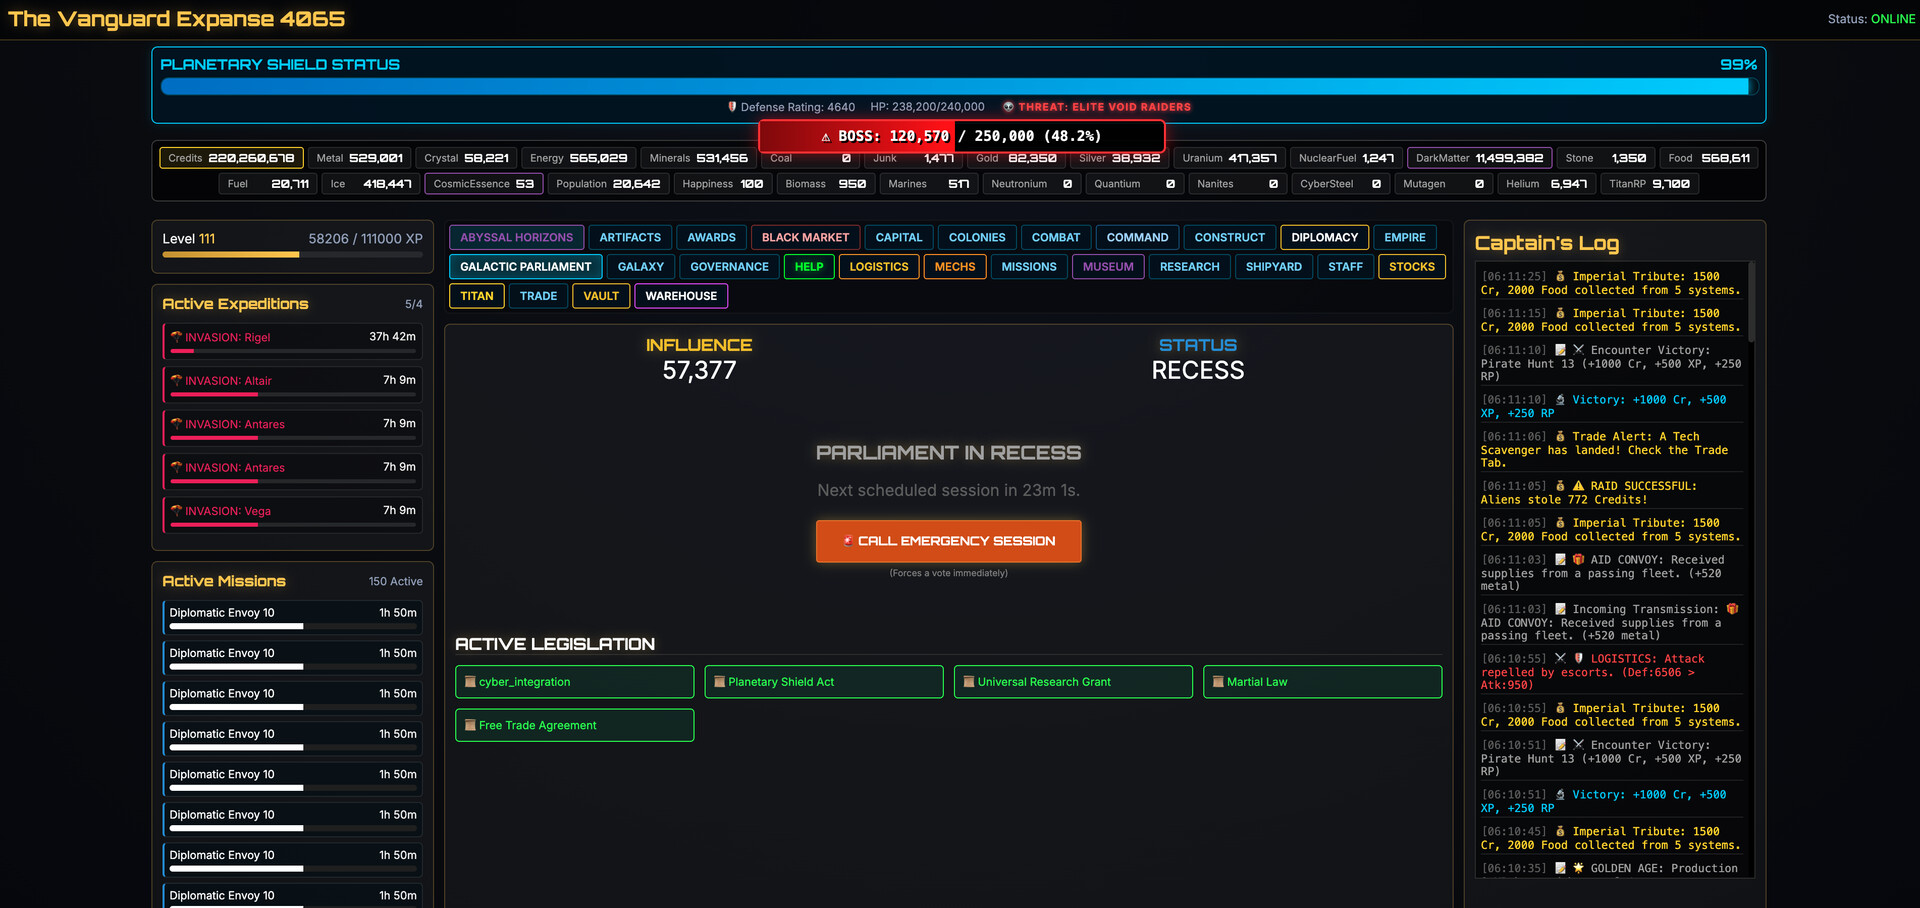Image resolution: width=1920 pixels, height=908 pixels.
Task: Click the ONLINE status indicator
Action: [1892, 18]
